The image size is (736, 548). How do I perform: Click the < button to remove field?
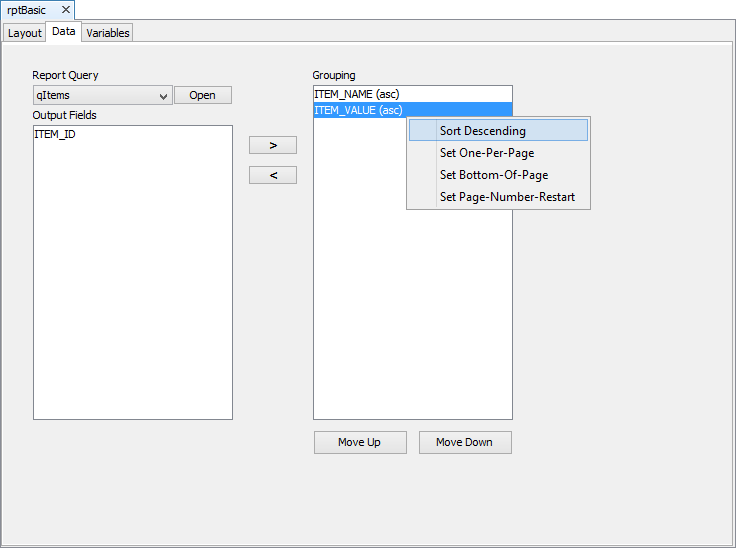click(x=273, y=175)
